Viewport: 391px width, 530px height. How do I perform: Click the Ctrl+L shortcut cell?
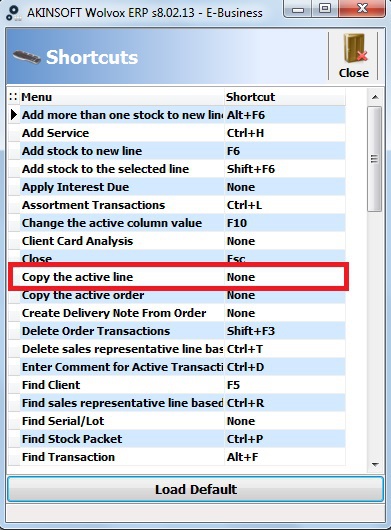pos(285,205)
